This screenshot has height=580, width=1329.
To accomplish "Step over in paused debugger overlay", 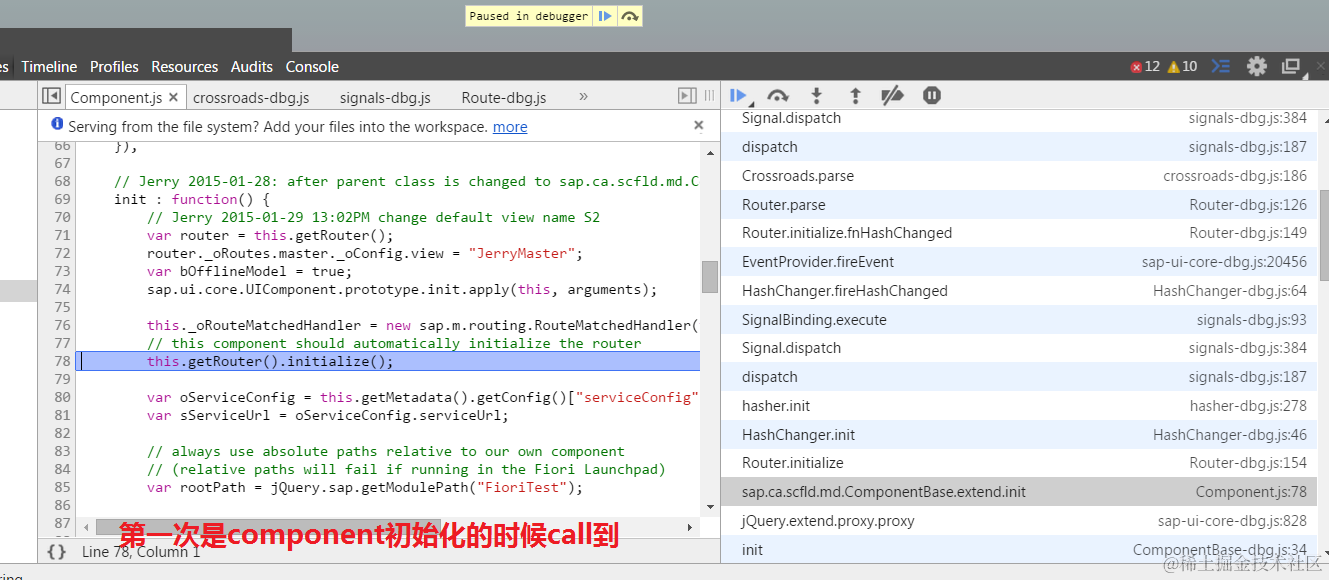I will pos(629,16).
